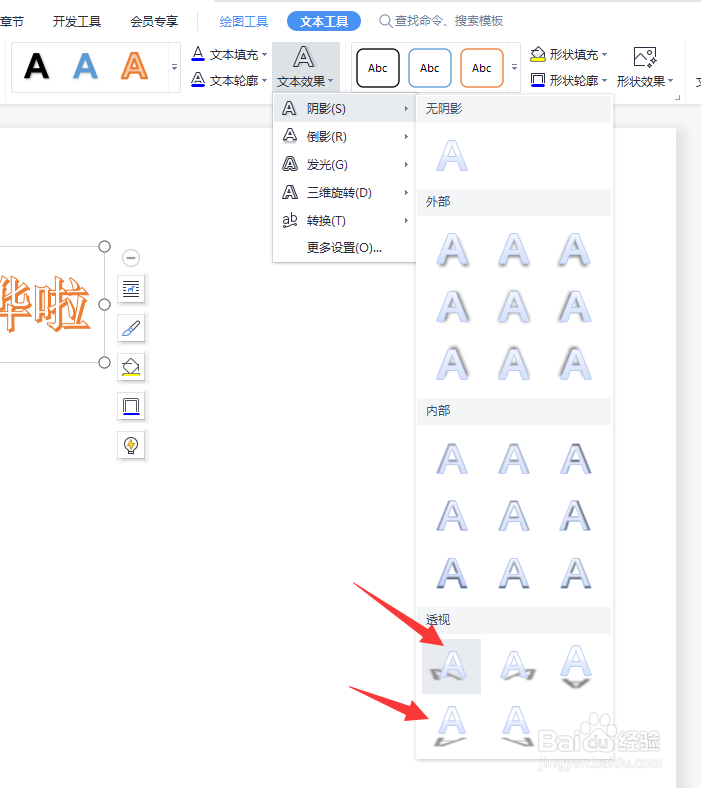The height and width of the screenshot is (788, 701).
Task: Click the top-right text box handle
Action: pyautogui.click(x=104, y=246)
